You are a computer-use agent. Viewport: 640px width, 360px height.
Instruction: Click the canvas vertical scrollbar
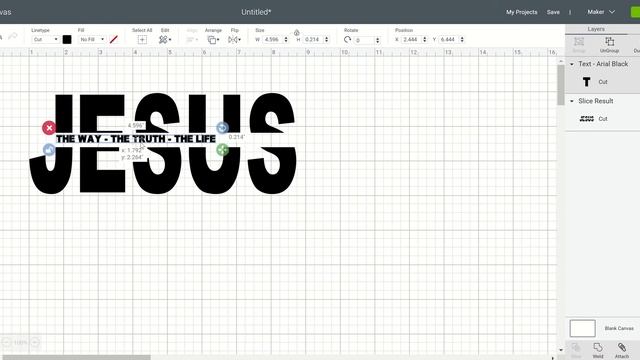point(561,85)
